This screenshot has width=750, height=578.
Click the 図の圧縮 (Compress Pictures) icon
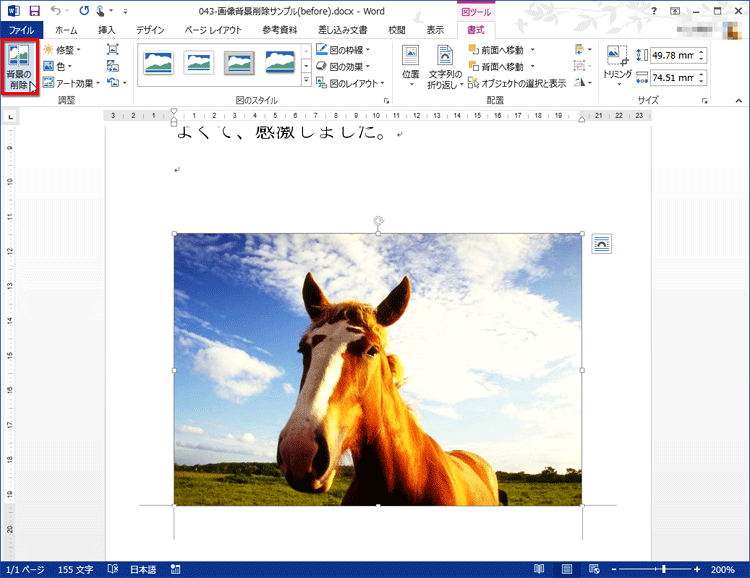tap(112, 48)
